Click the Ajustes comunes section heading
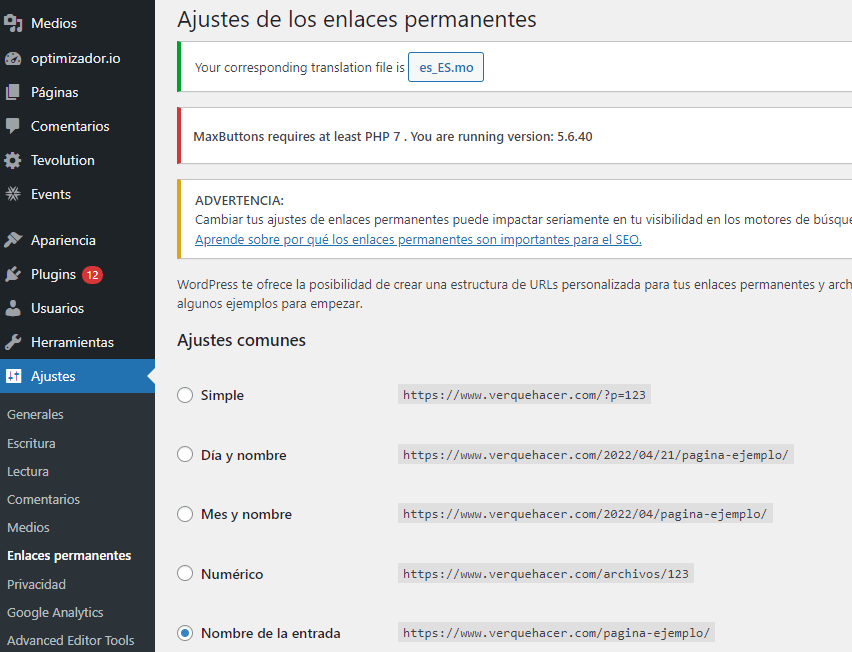Image resolution: width=852 pixels, height=652 pixels. [x=241, y=340]
